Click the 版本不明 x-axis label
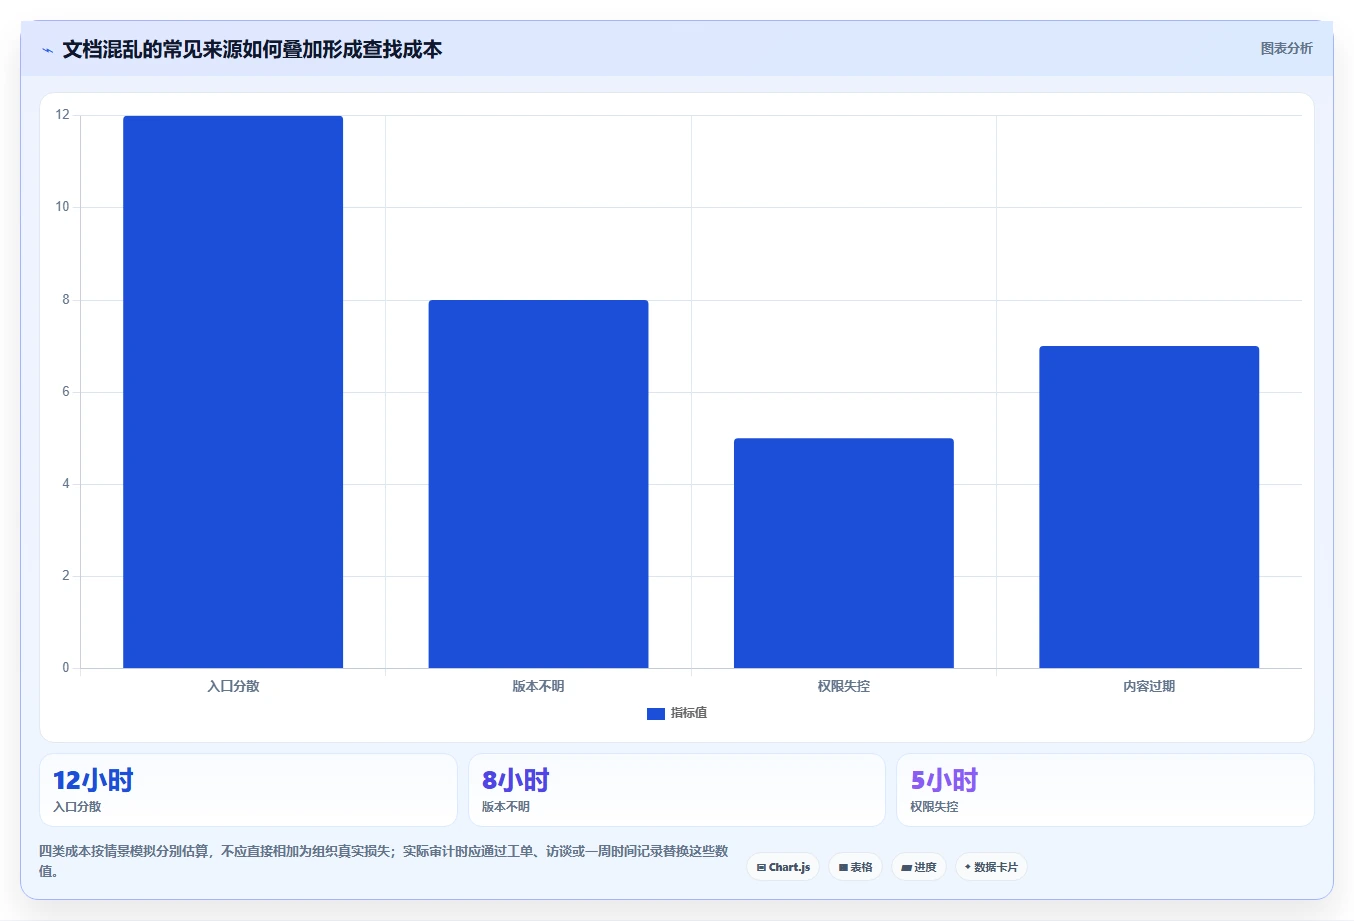This screenshot has height=921, width=1354. pyautogui.click(x=538, y=686)
